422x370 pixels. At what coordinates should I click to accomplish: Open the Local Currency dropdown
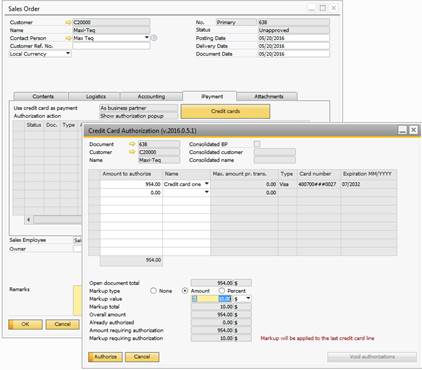pos(68,53)
